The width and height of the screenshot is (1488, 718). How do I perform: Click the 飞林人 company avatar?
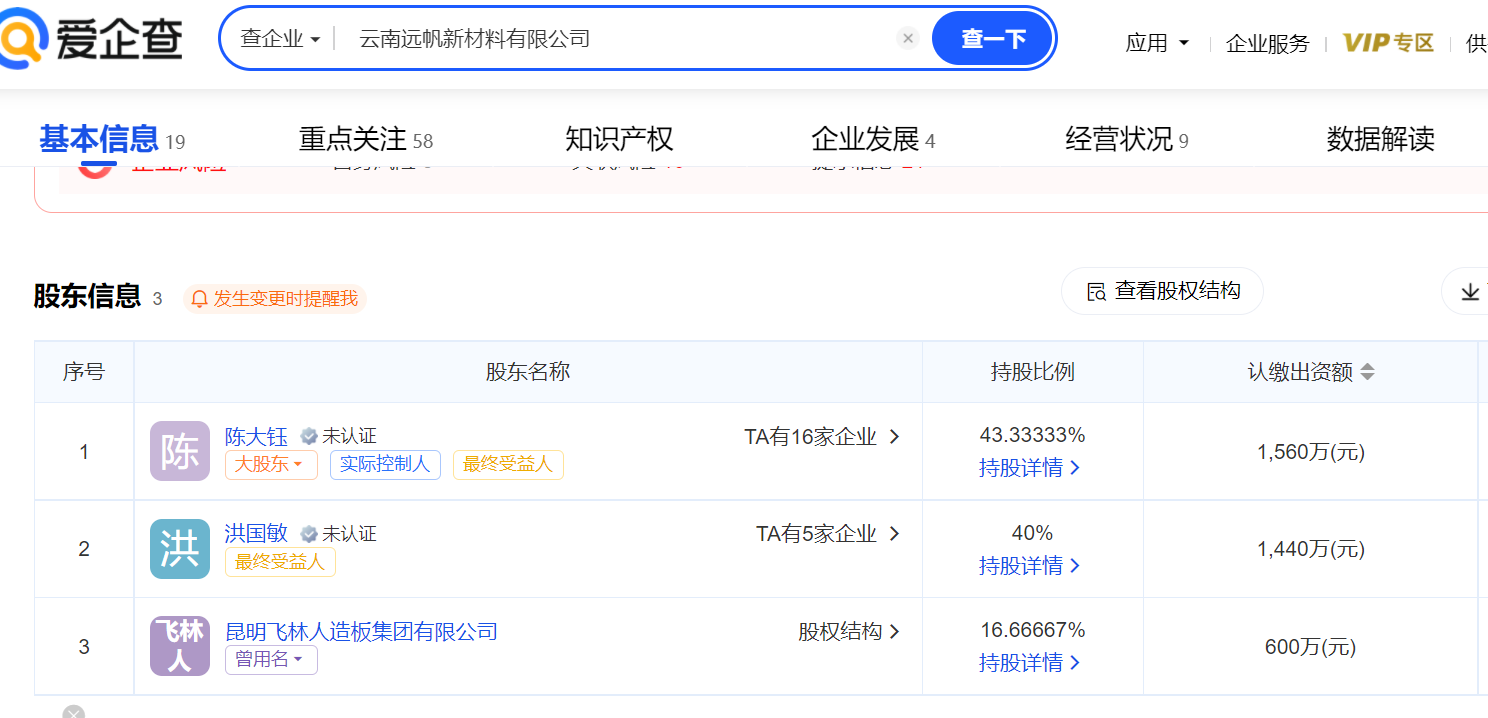pos(180,646)
